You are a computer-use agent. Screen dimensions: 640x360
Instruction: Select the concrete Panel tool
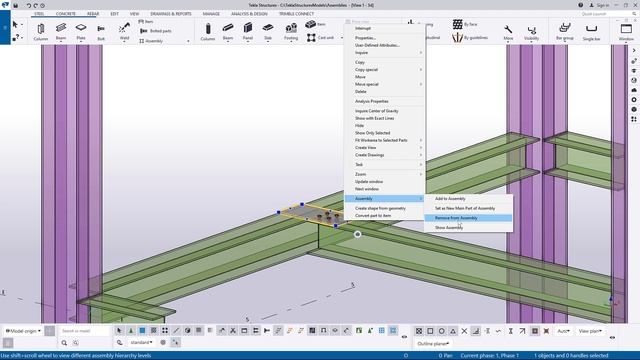tap(248, 31)
